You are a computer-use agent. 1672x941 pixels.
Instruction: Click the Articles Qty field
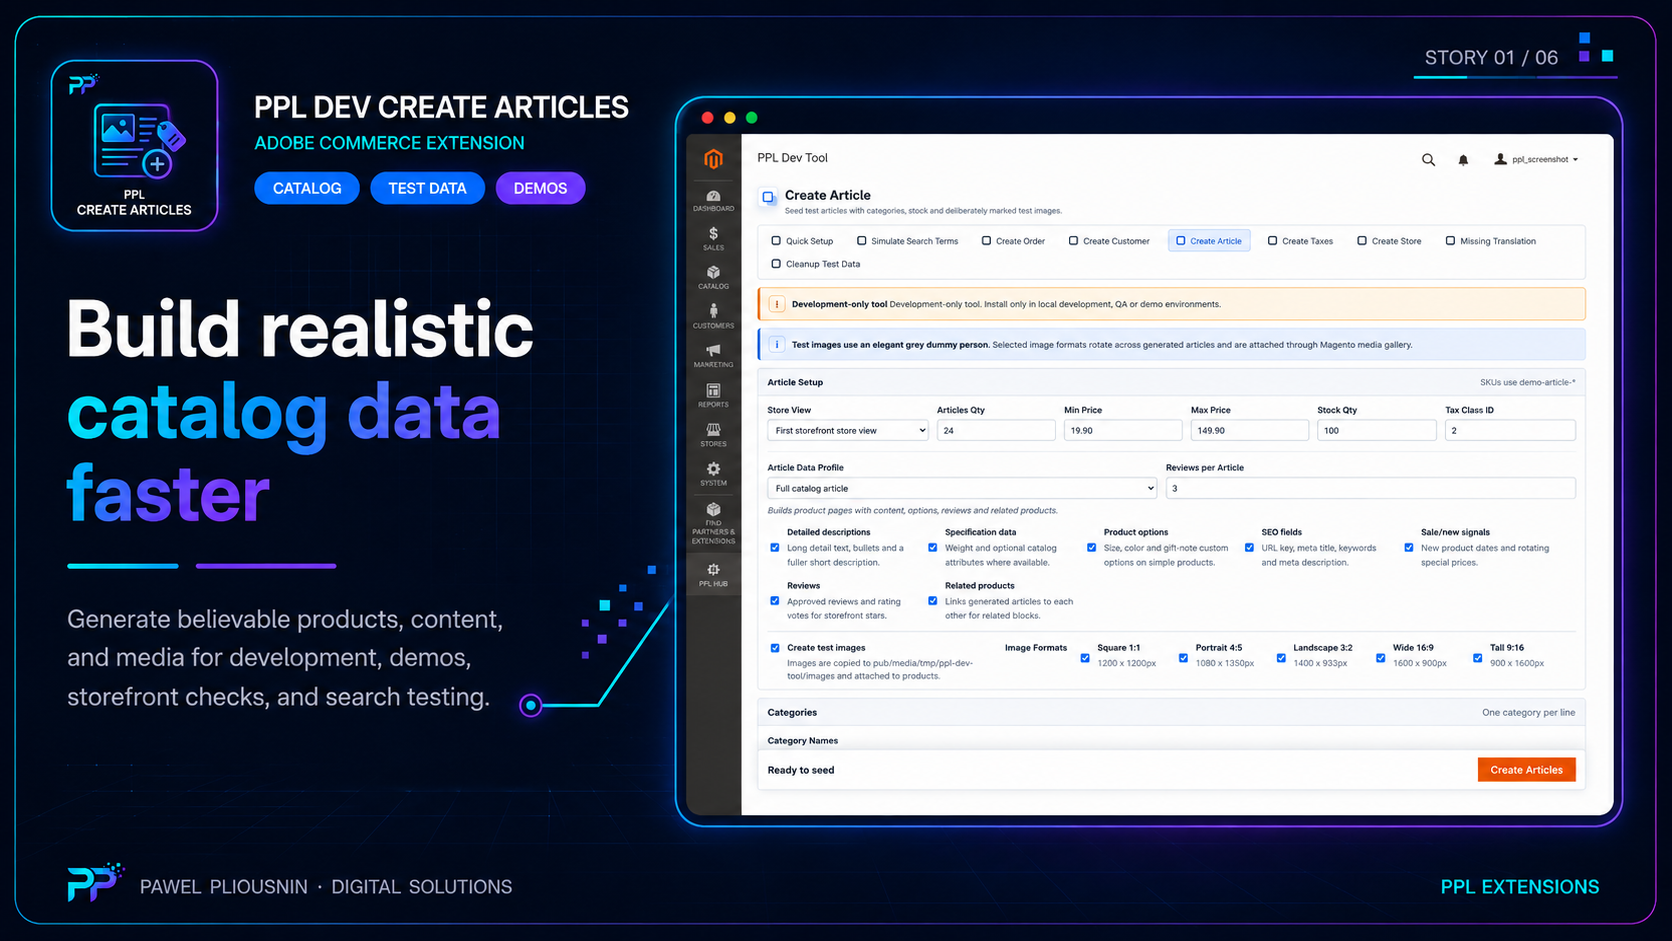point(996,431)
